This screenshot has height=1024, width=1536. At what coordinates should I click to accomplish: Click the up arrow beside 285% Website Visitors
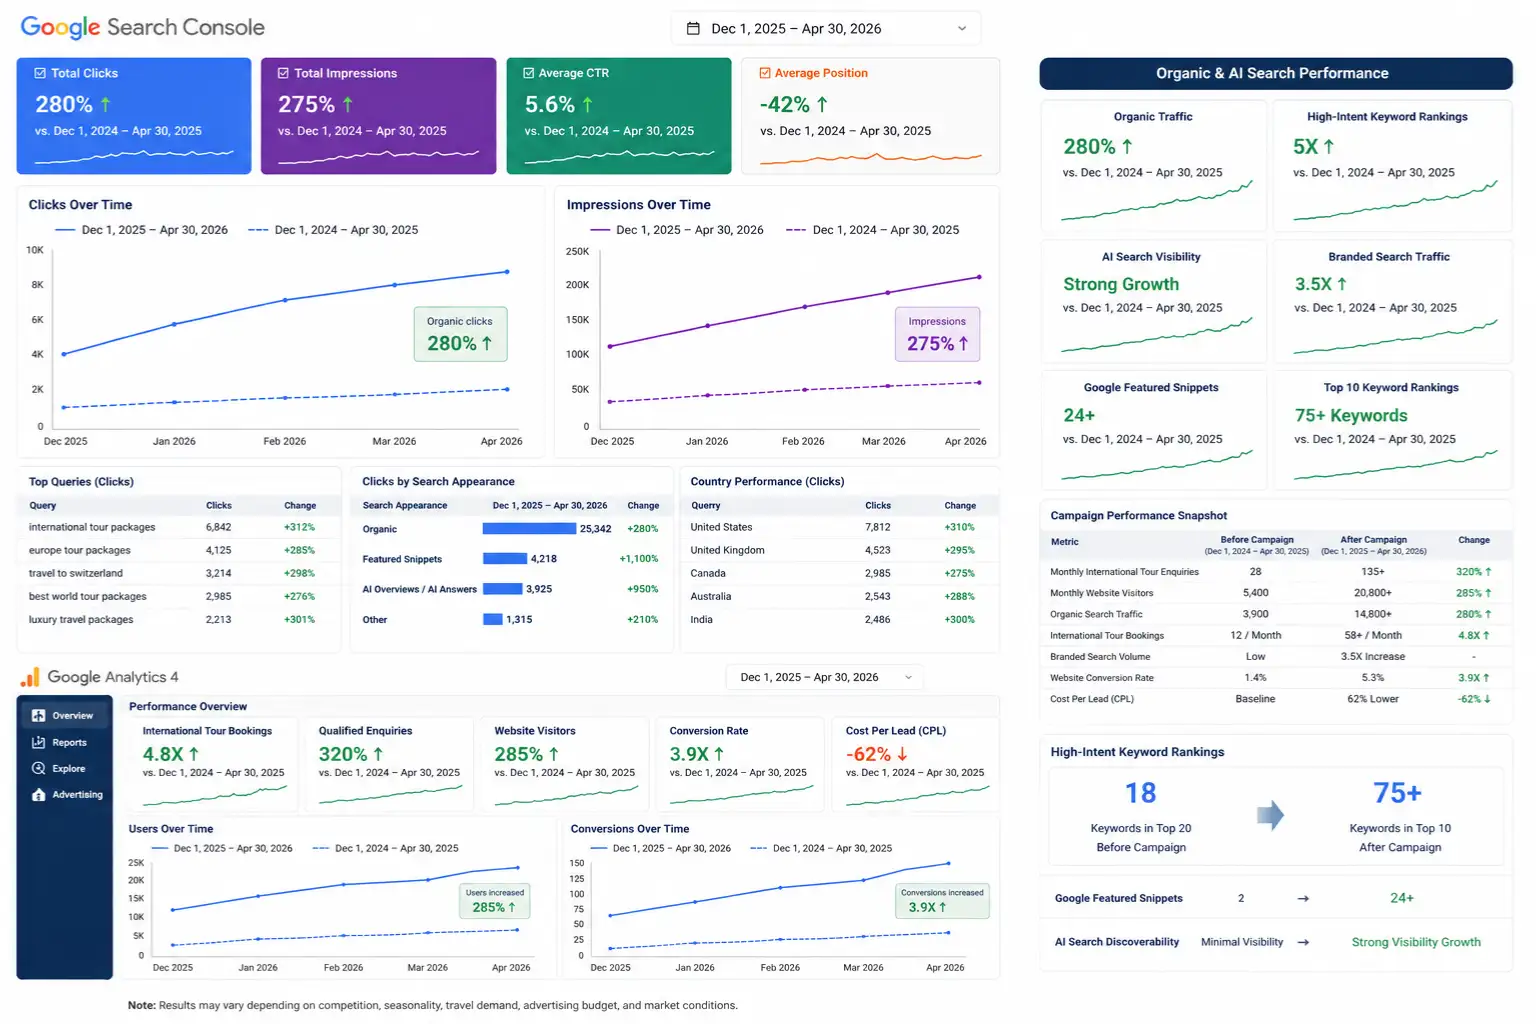tap(553, 754)
